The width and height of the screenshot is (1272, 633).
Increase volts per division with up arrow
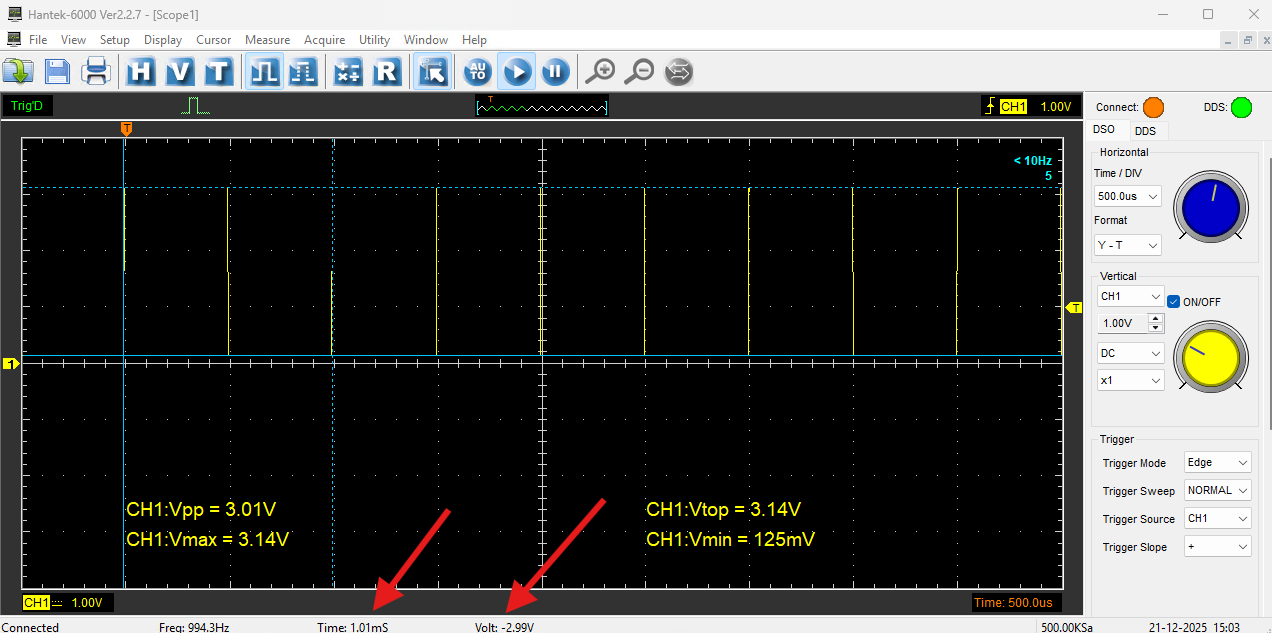pyautogui.click(x=1156, y=319)
